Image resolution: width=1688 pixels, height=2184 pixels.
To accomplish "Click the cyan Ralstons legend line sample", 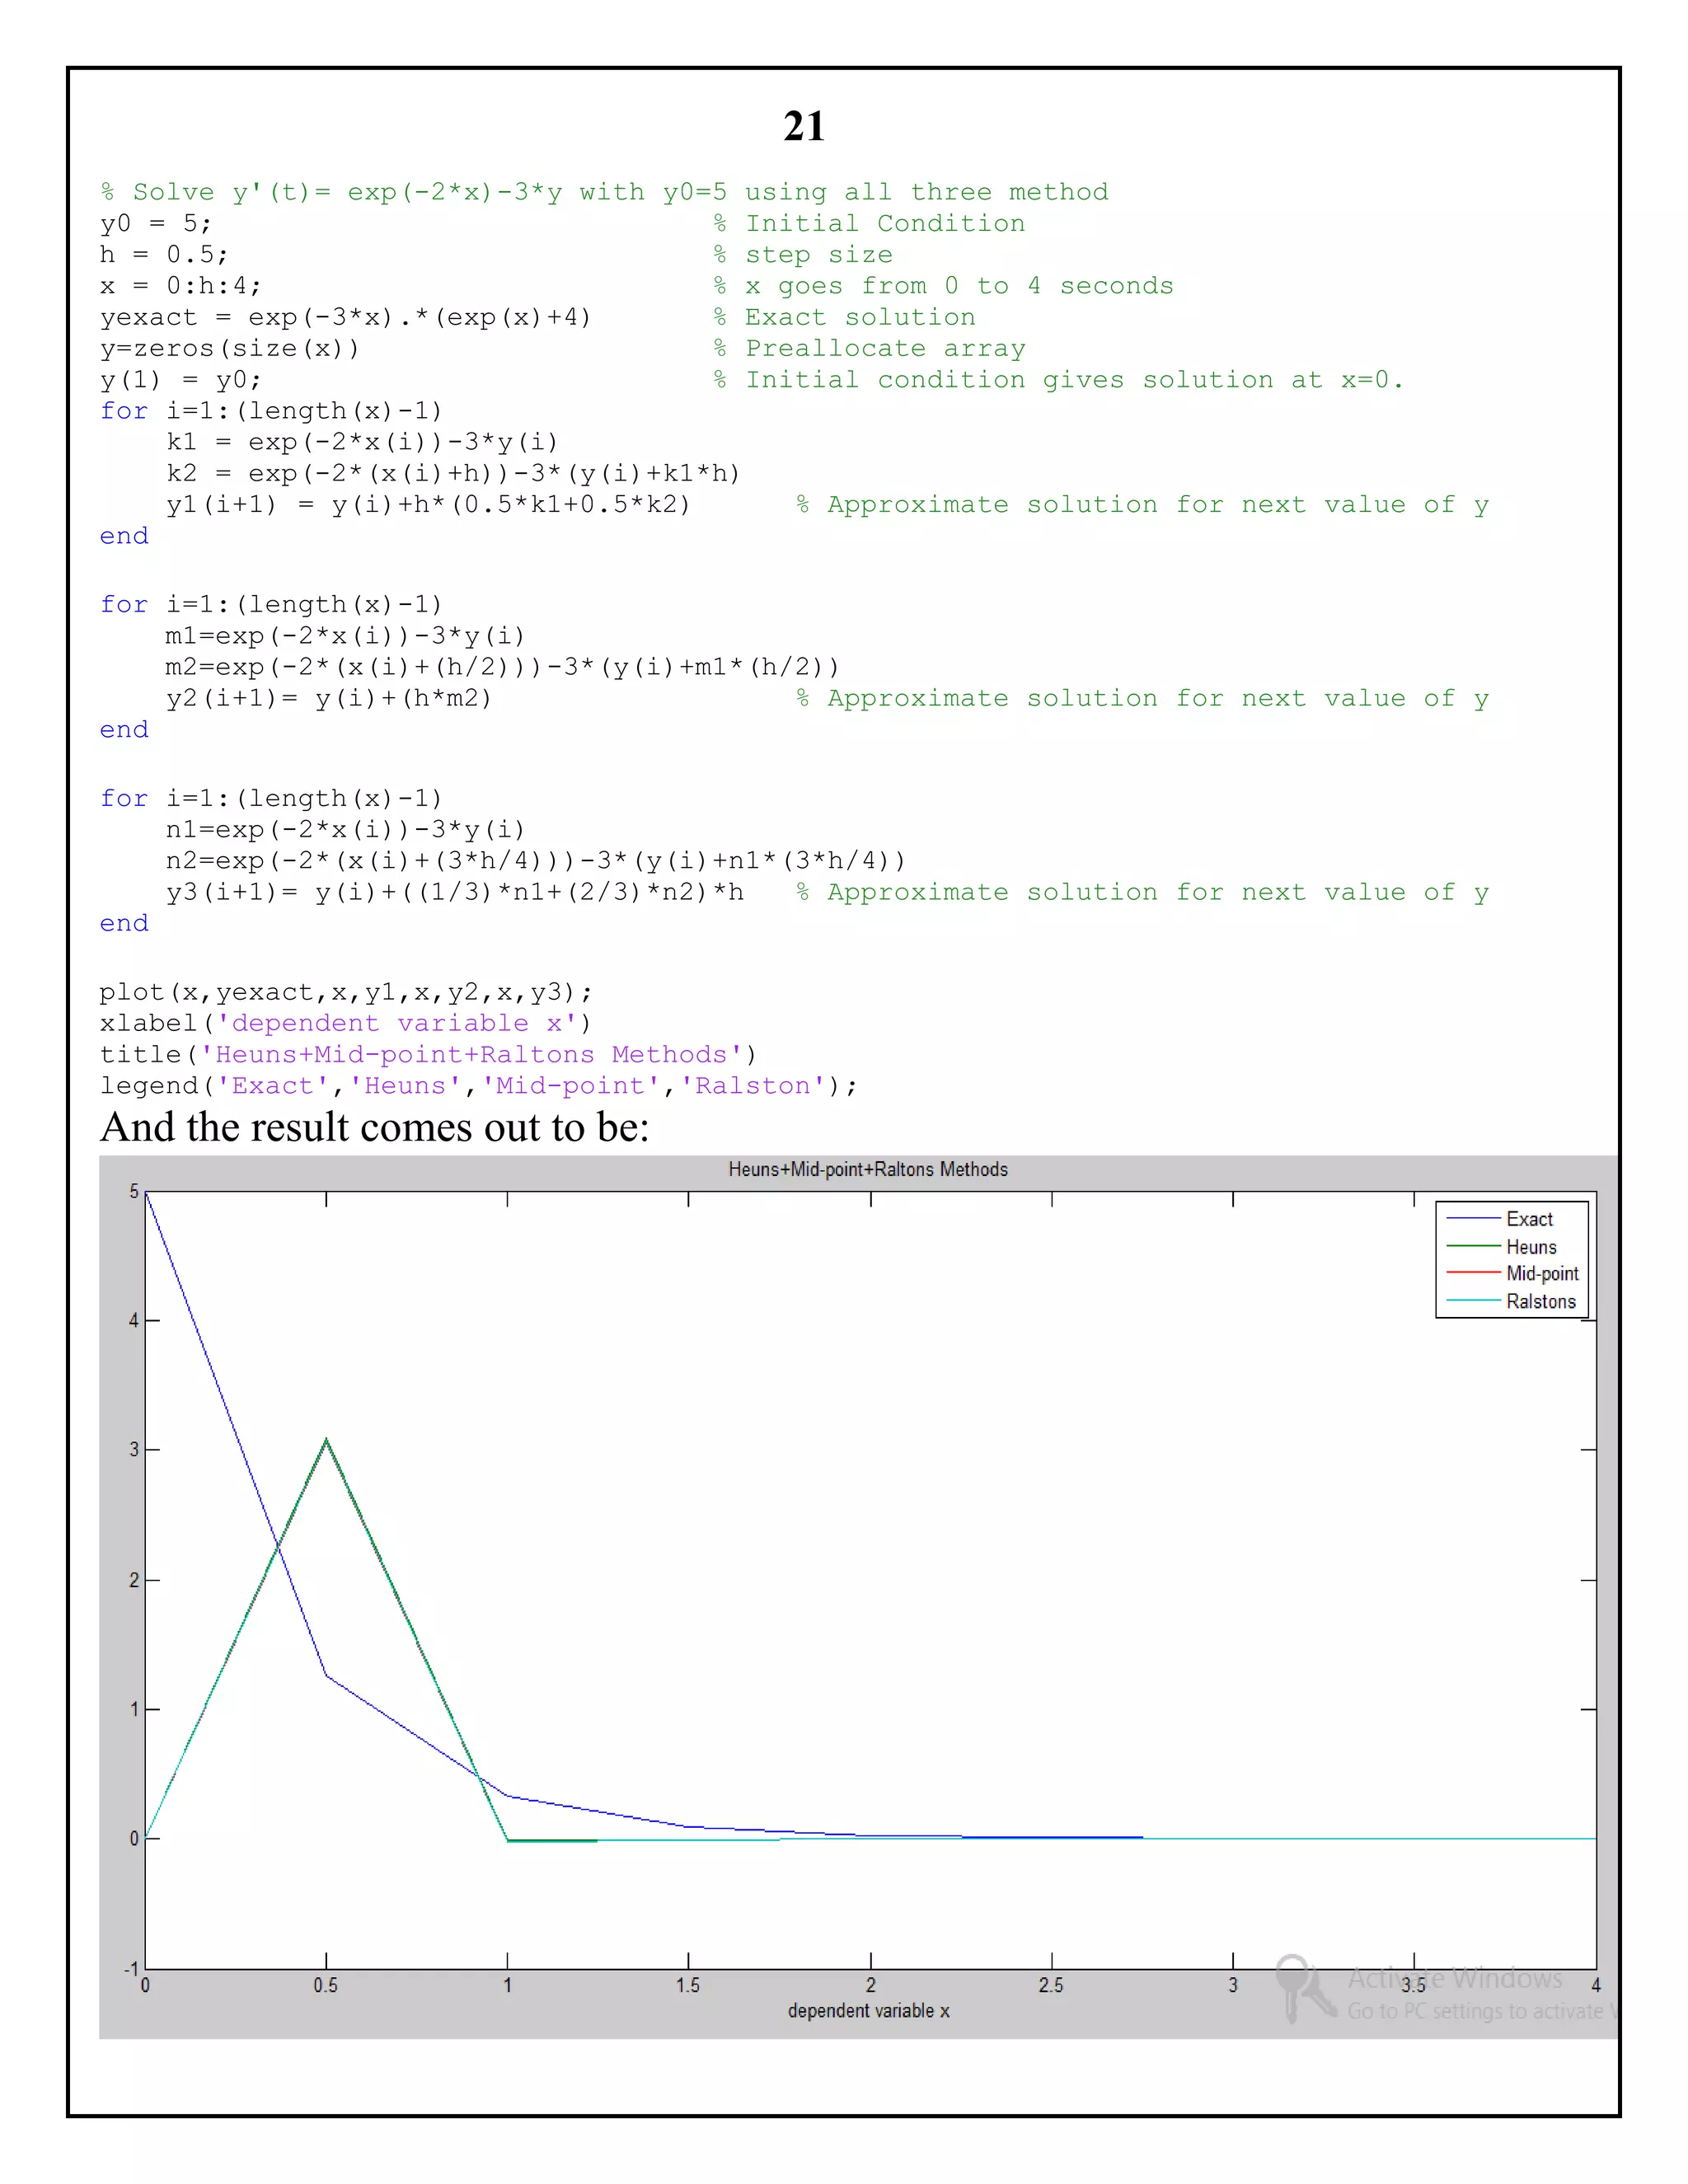I will point(1473,1301).
